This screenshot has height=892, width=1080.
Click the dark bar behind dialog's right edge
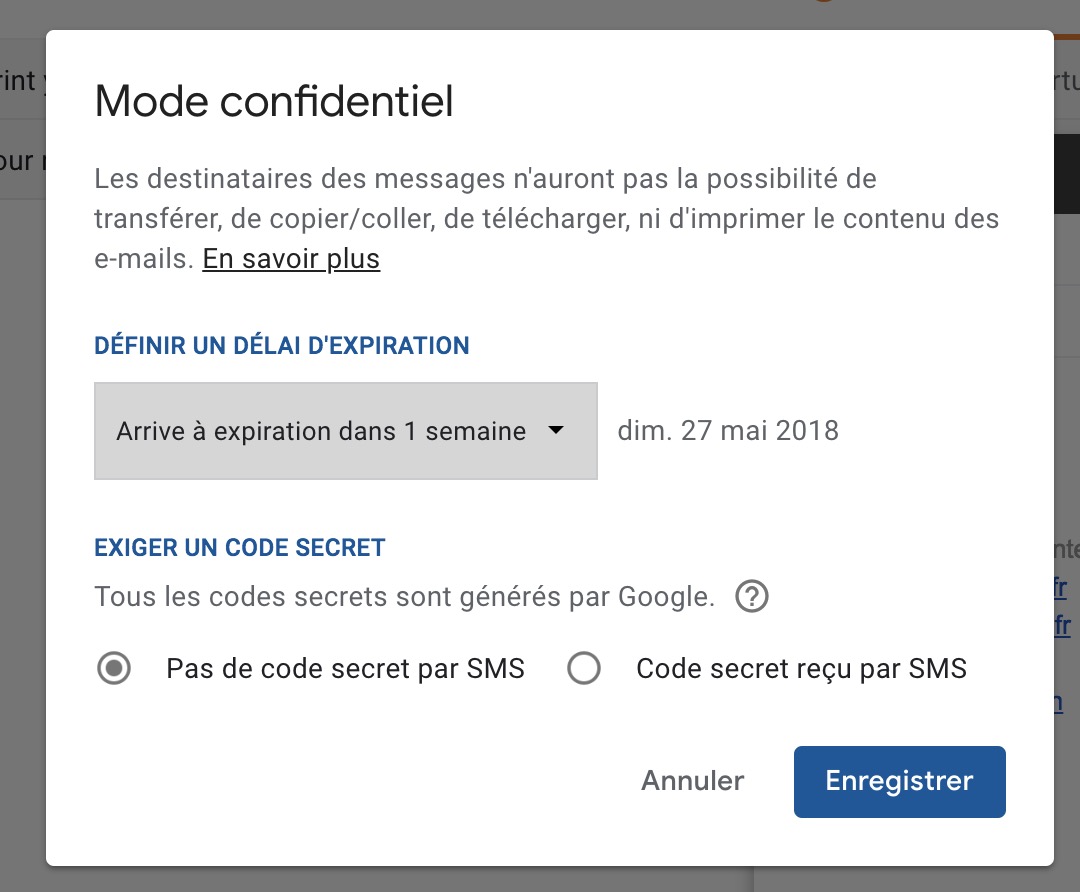[1066, 175]
